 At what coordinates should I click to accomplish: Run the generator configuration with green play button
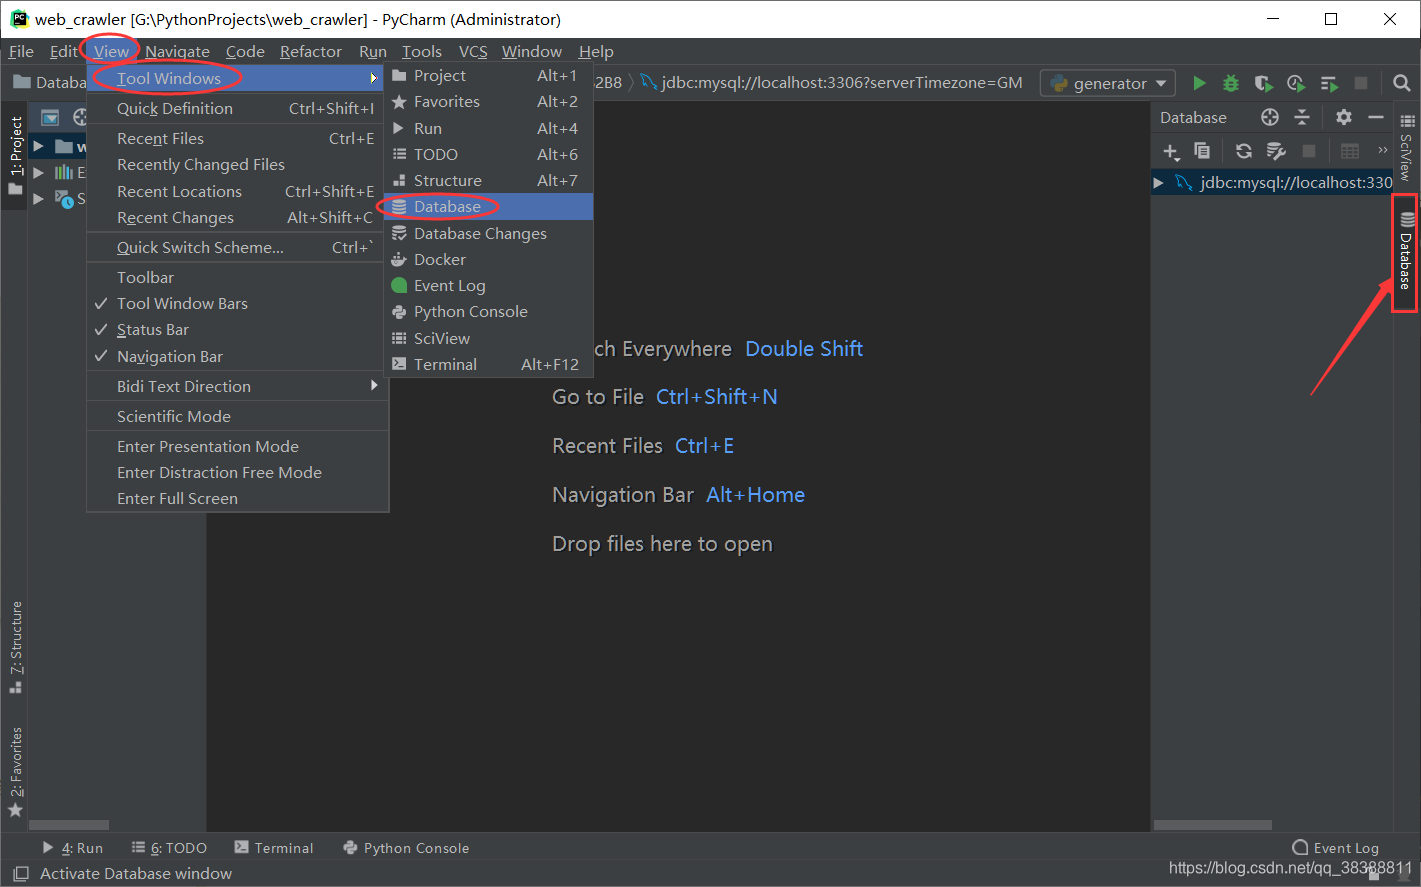point(1199,83)
